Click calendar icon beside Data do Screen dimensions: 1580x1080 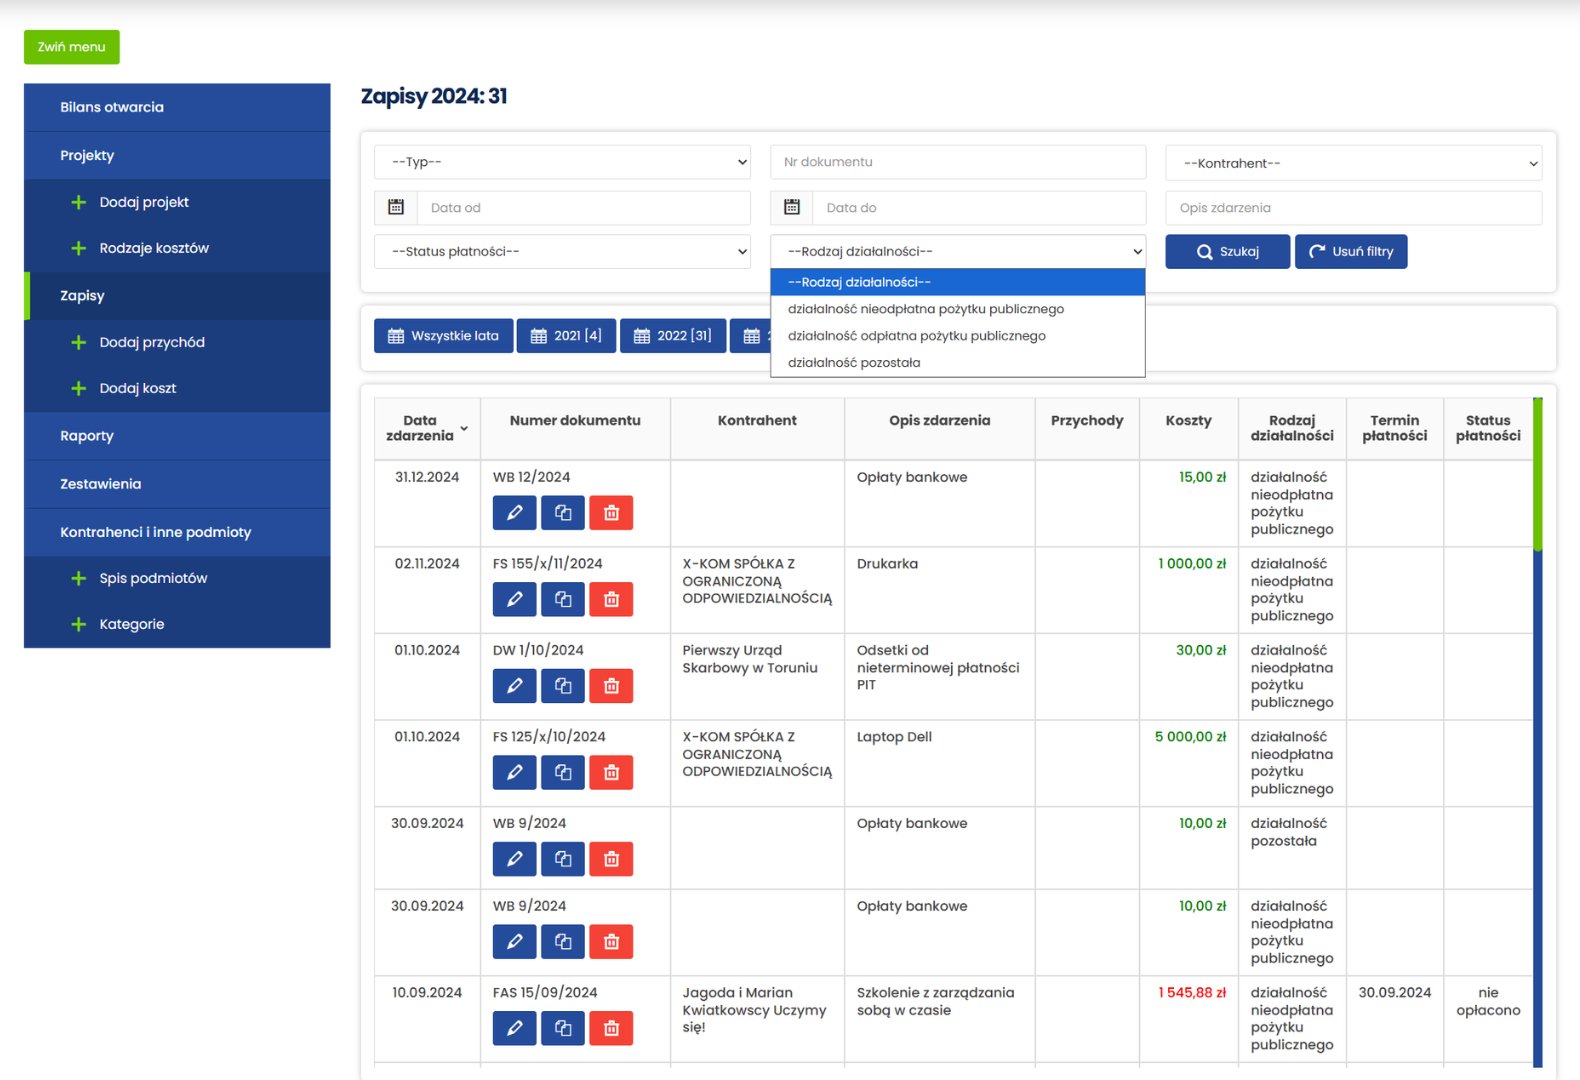tap(792, 208)
